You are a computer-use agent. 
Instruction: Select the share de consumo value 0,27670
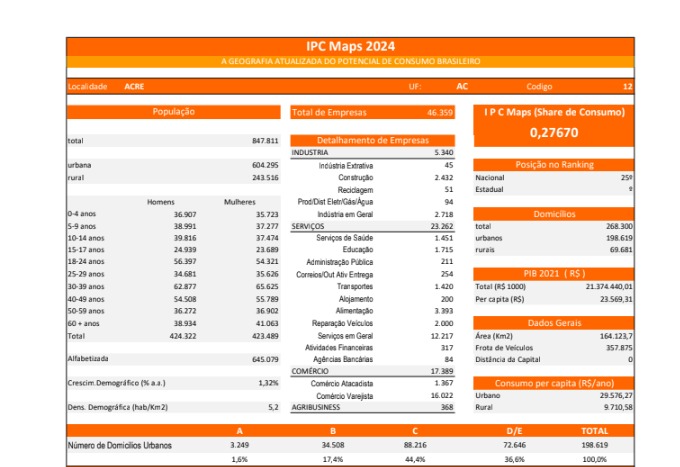553,132
